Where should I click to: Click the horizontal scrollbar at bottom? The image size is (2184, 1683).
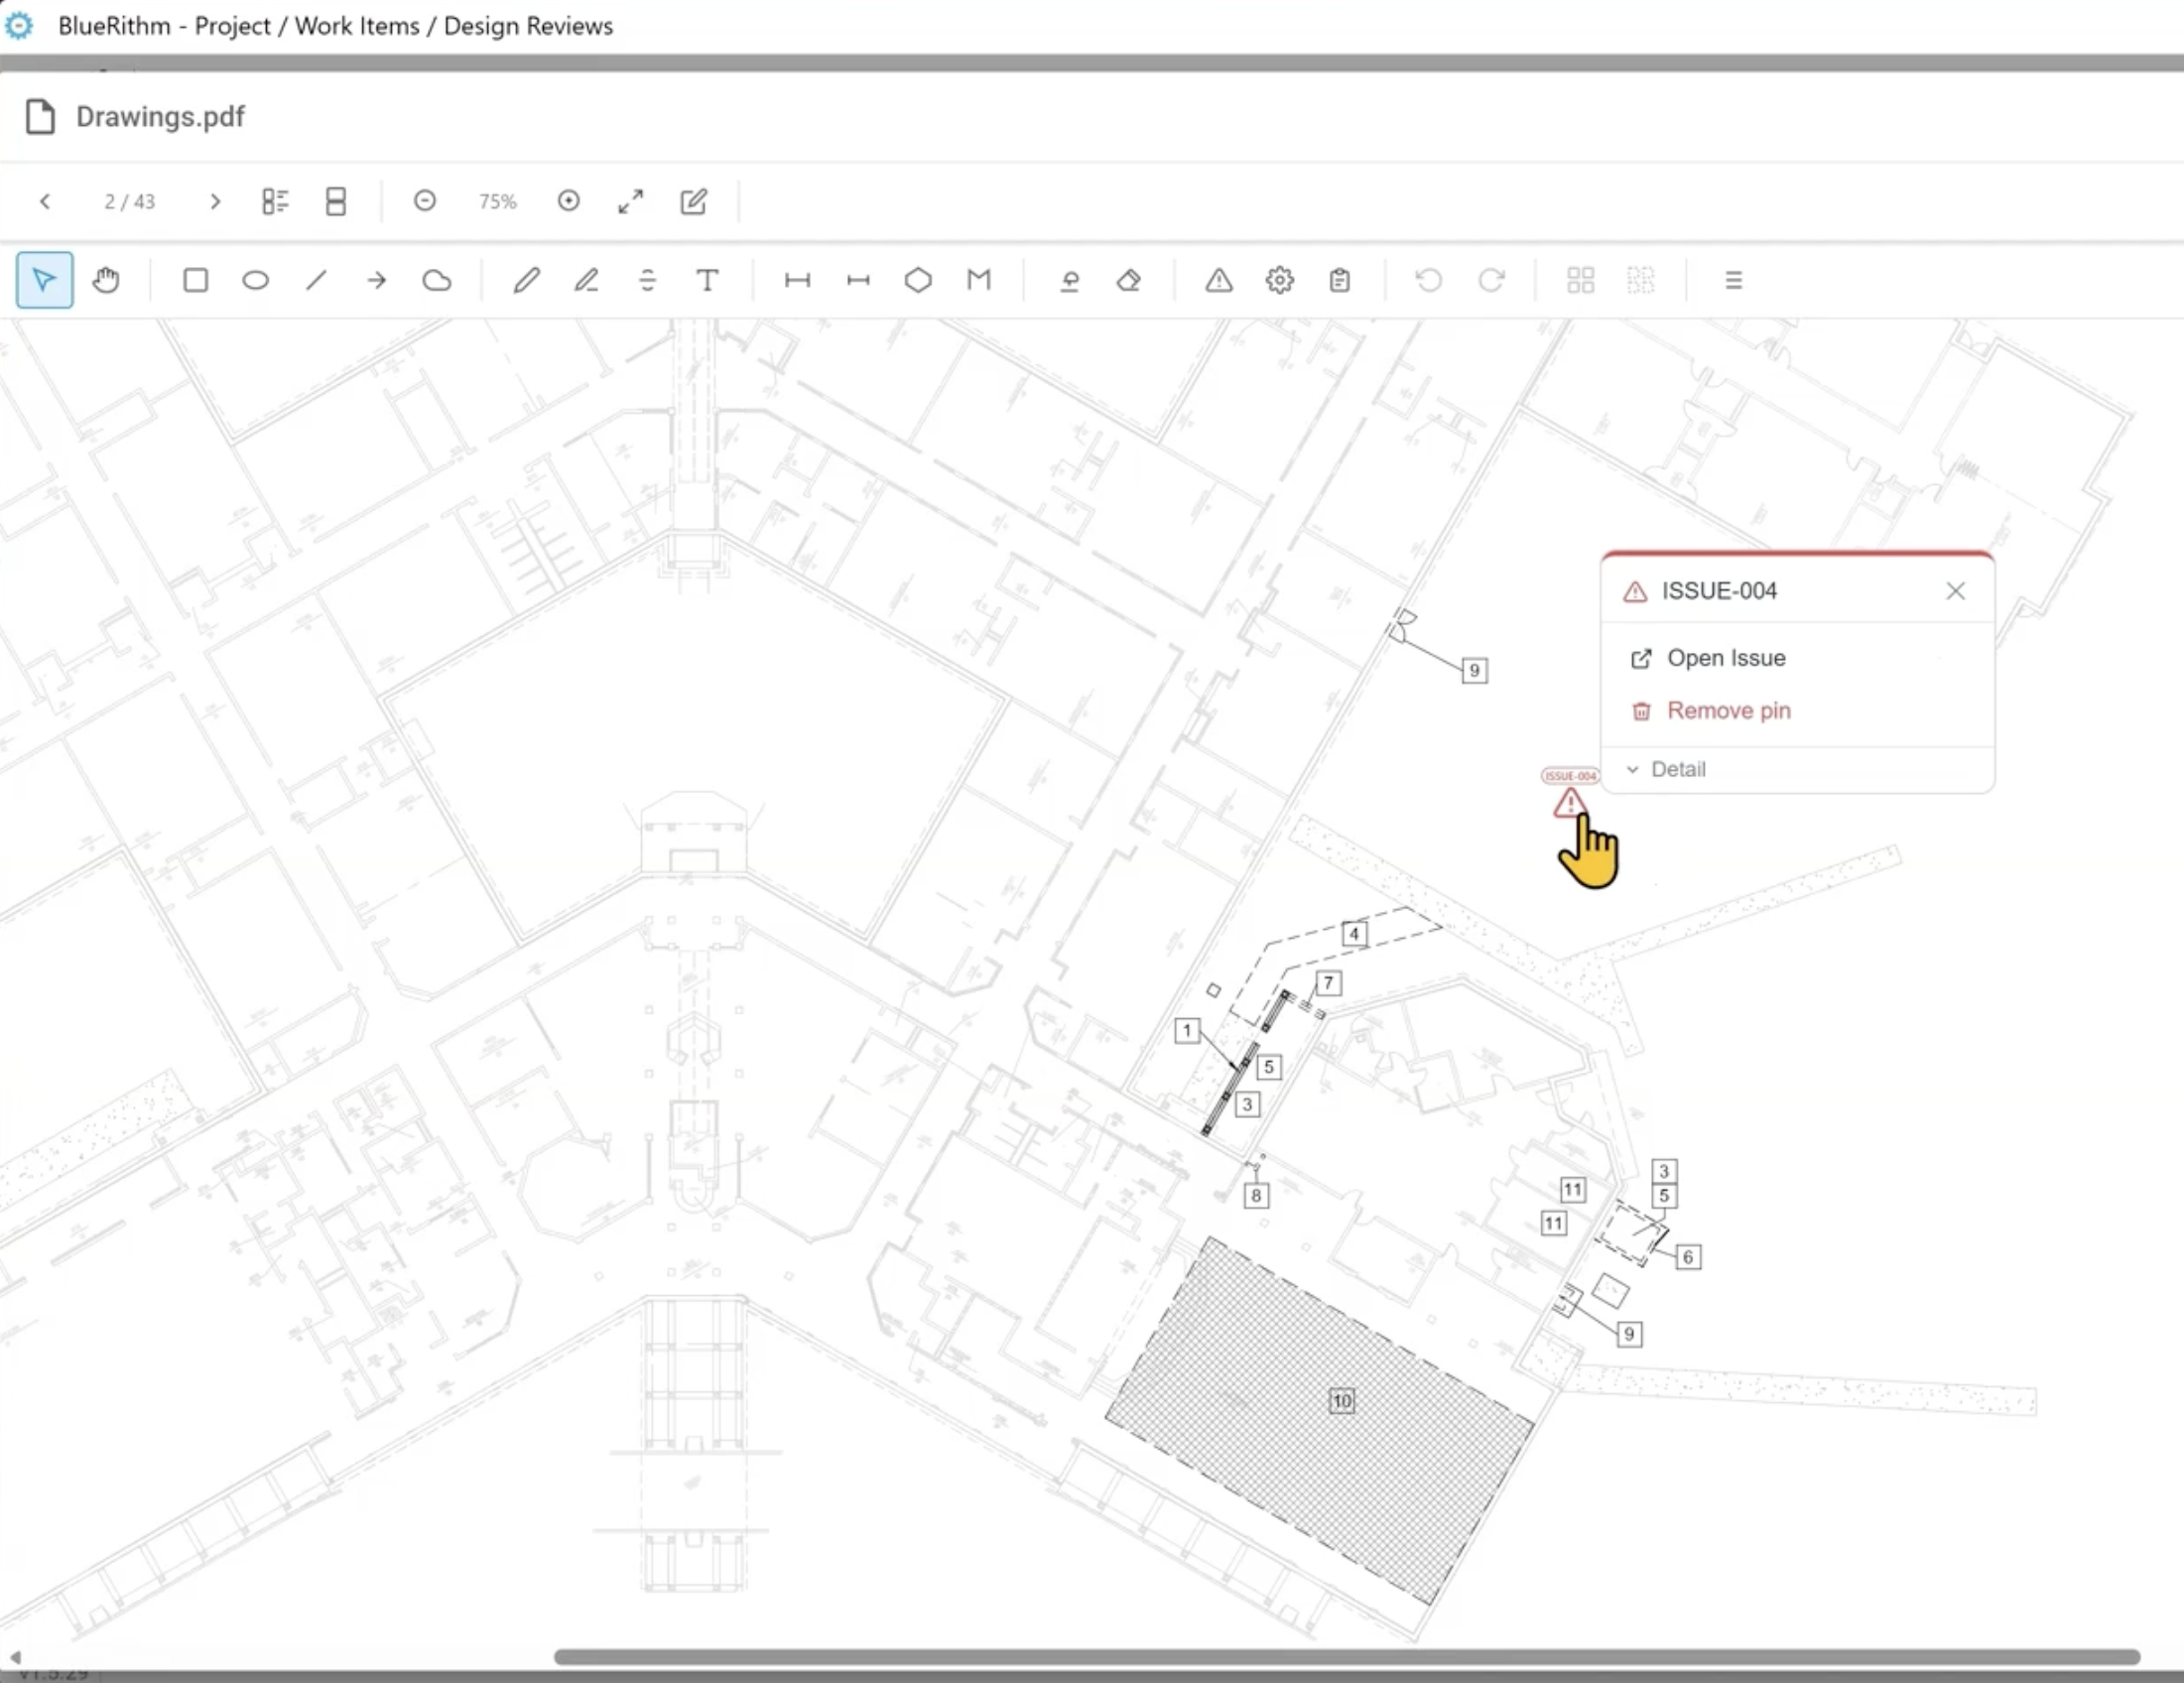click(x=1346, y=1657)
